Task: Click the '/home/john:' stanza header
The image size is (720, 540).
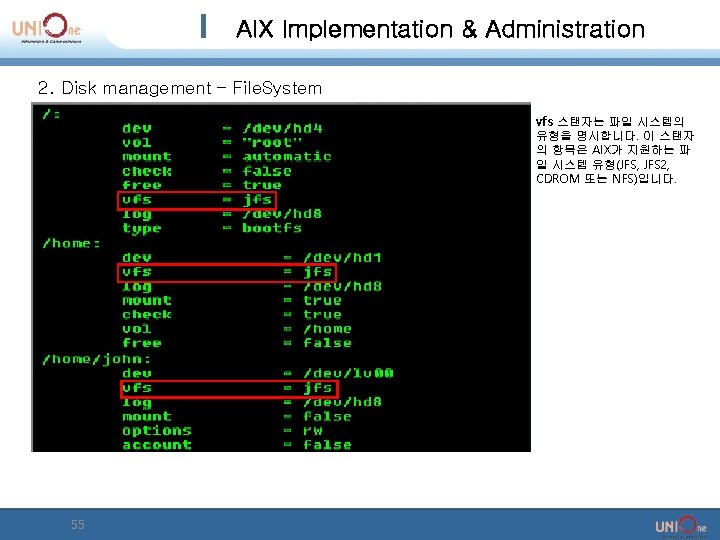Action: coord(96,359)
